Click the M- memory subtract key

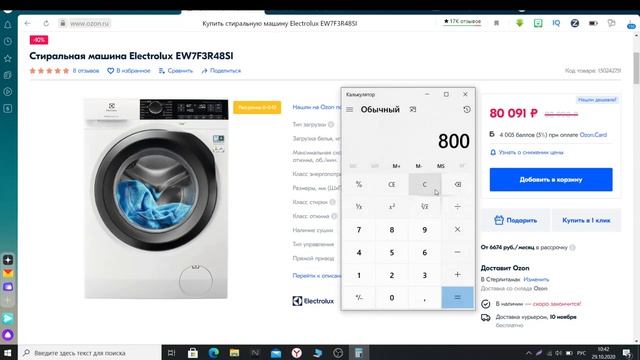point(419,166)
